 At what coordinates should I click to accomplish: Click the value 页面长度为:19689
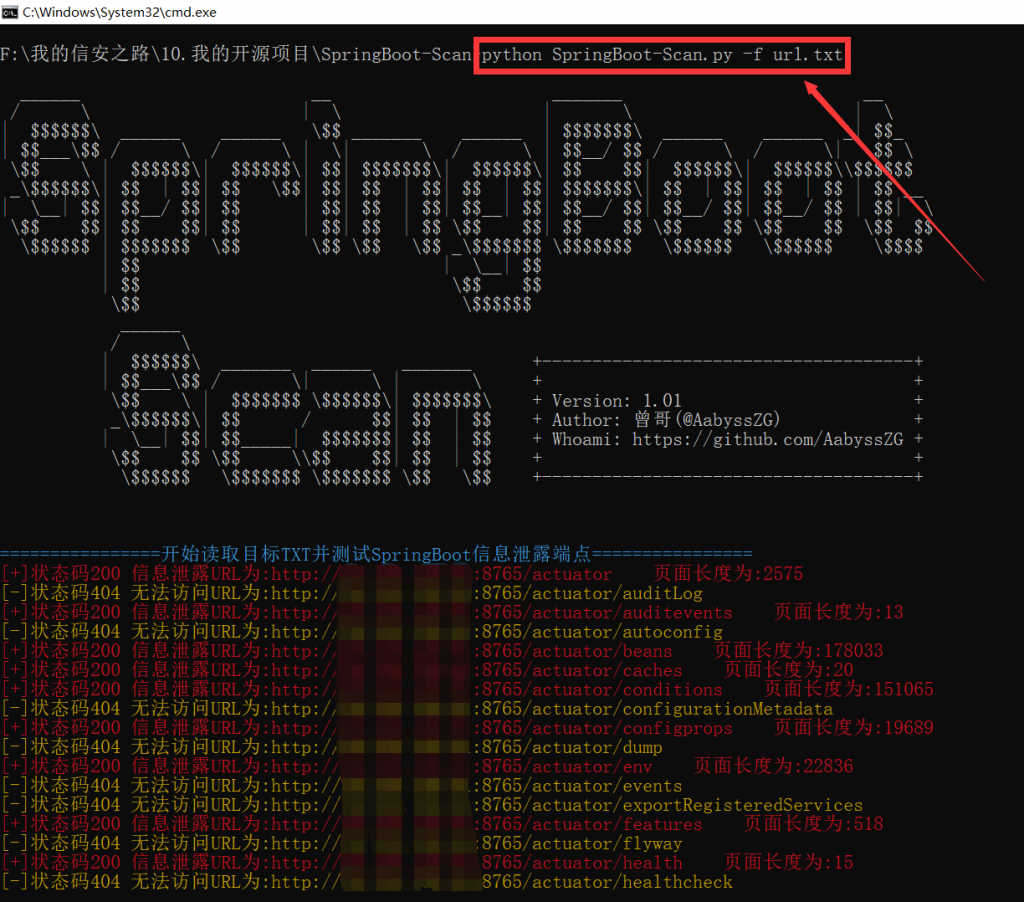click(854, 728)
